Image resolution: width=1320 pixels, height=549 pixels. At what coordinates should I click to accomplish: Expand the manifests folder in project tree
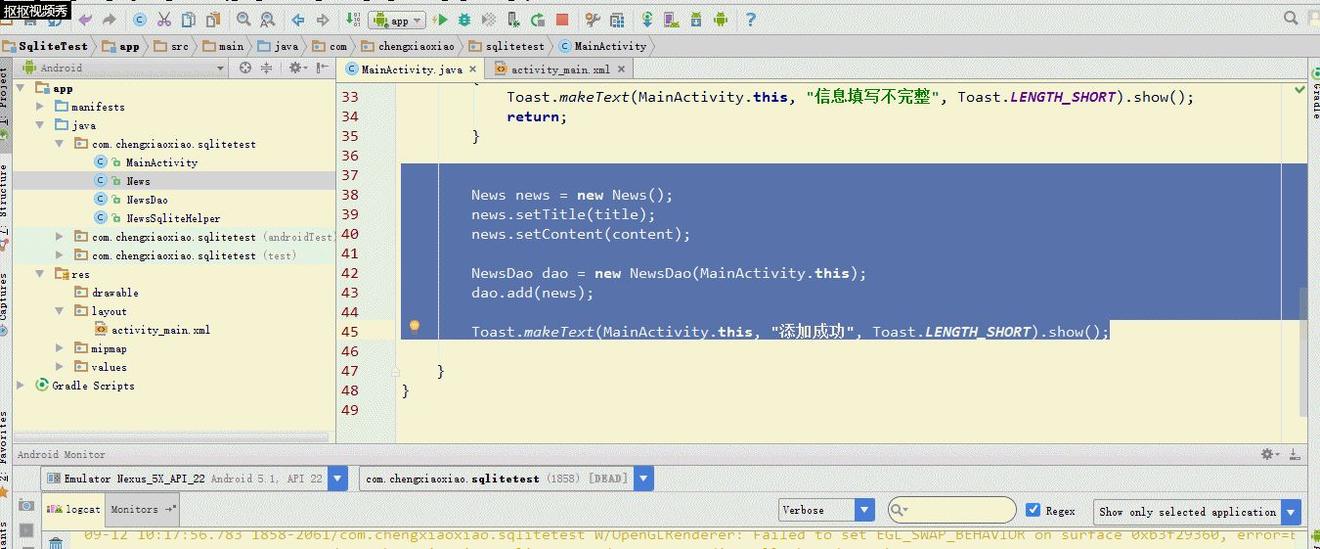tap(40, 106)
